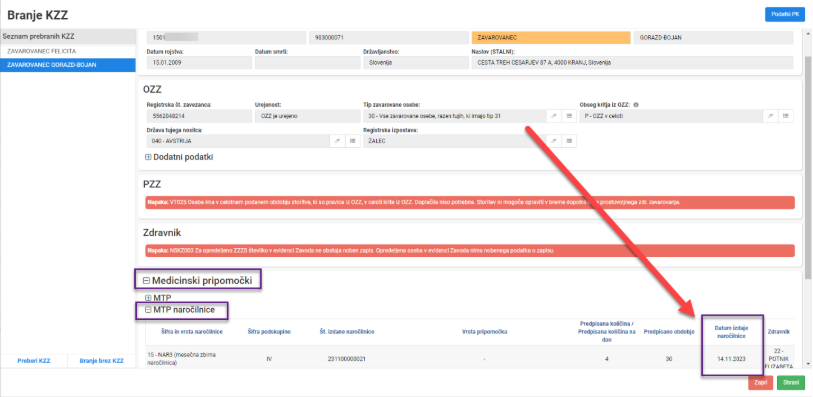Click the Datum rojstva field 15.01.2009
The width and height of the screenshot is (813, 397).
pos(199,62)
